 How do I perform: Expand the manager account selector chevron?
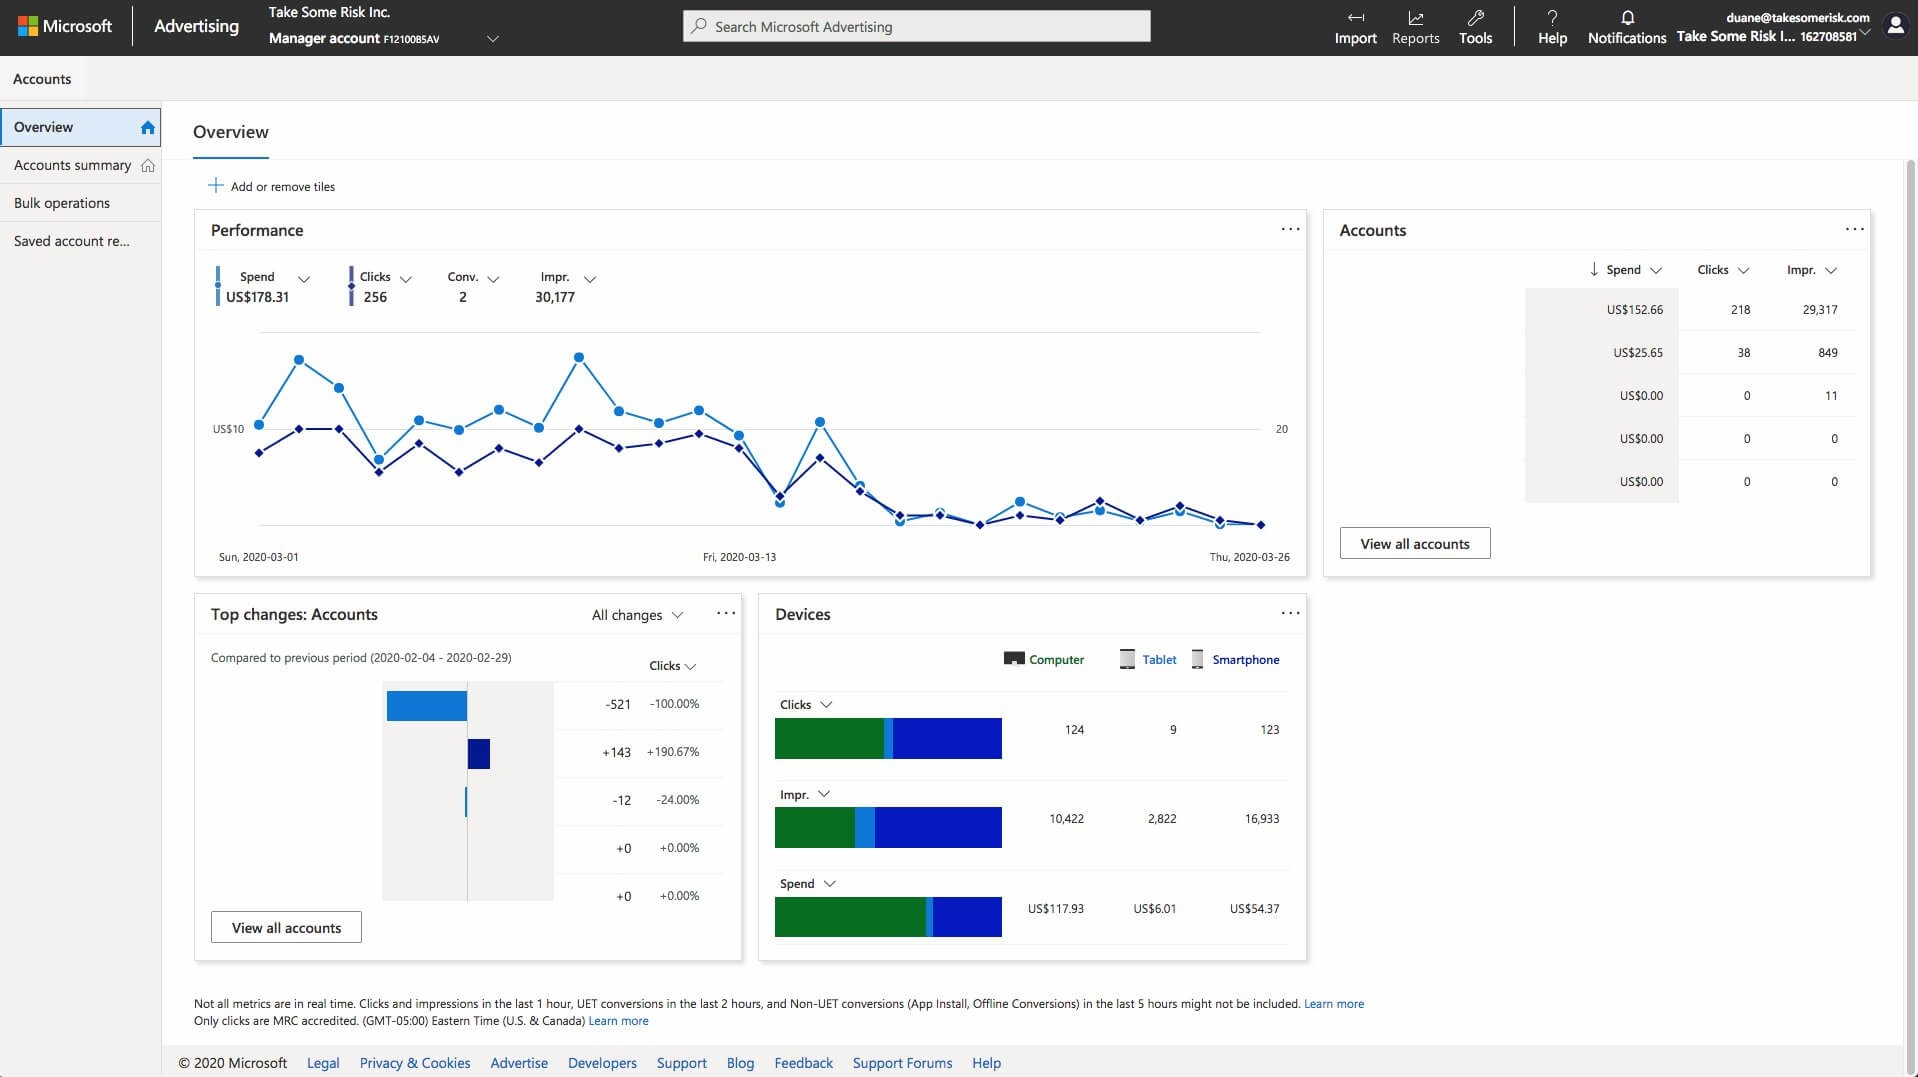coord(492,39)
